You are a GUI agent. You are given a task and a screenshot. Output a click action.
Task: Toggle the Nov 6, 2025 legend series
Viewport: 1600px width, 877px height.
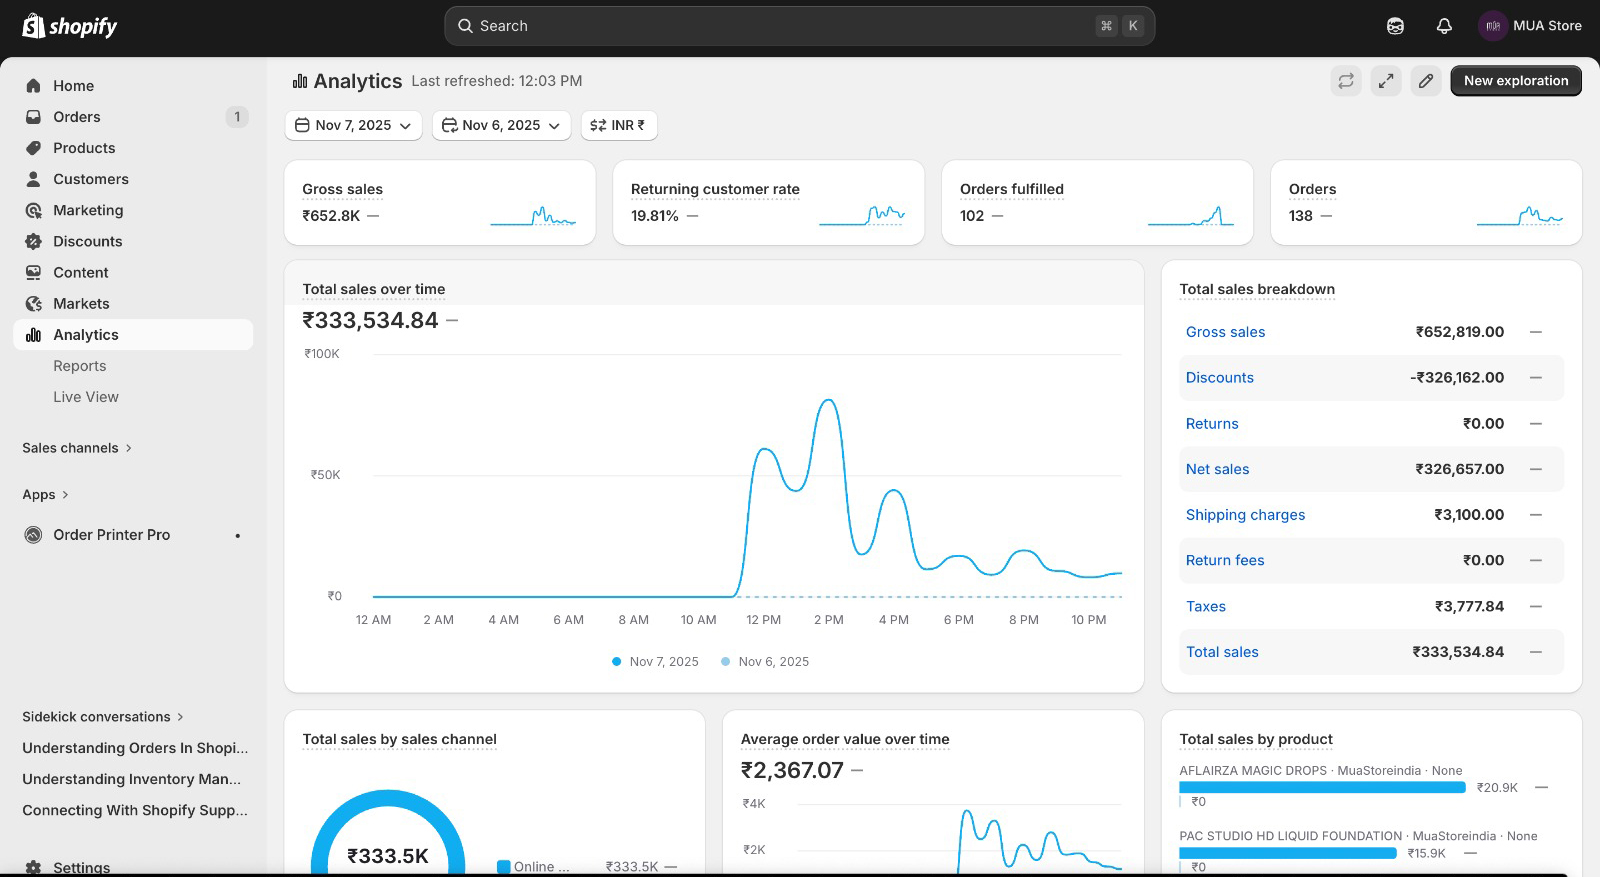(765, 662)
